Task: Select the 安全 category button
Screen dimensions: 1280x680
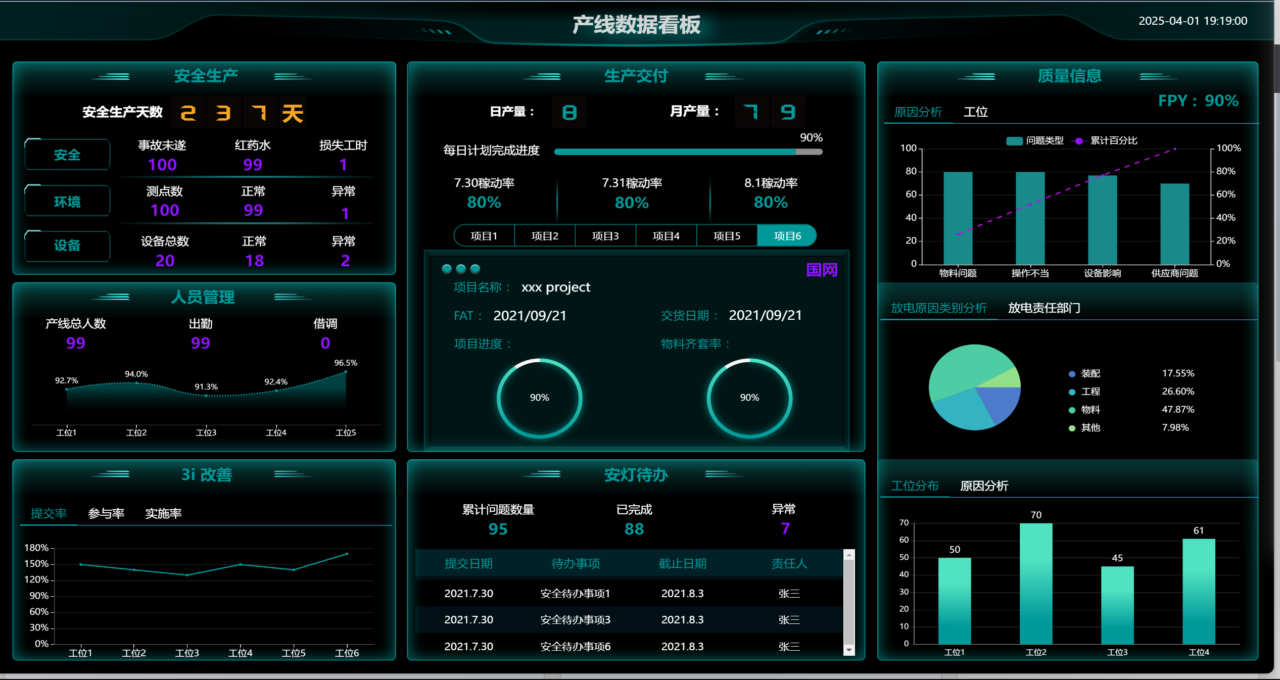Action: [67, 155]
